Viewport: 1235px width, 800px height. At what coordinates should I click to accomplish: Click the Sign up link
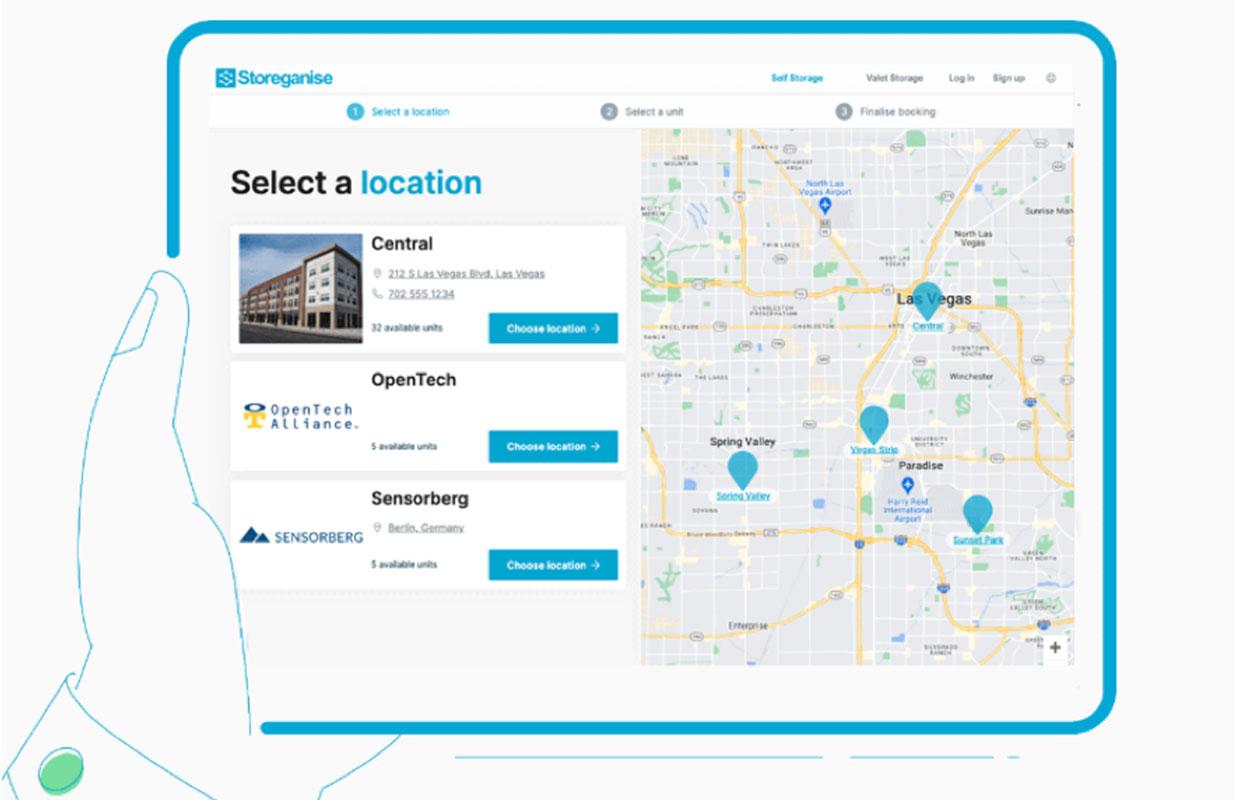[x=1008, y=78]
